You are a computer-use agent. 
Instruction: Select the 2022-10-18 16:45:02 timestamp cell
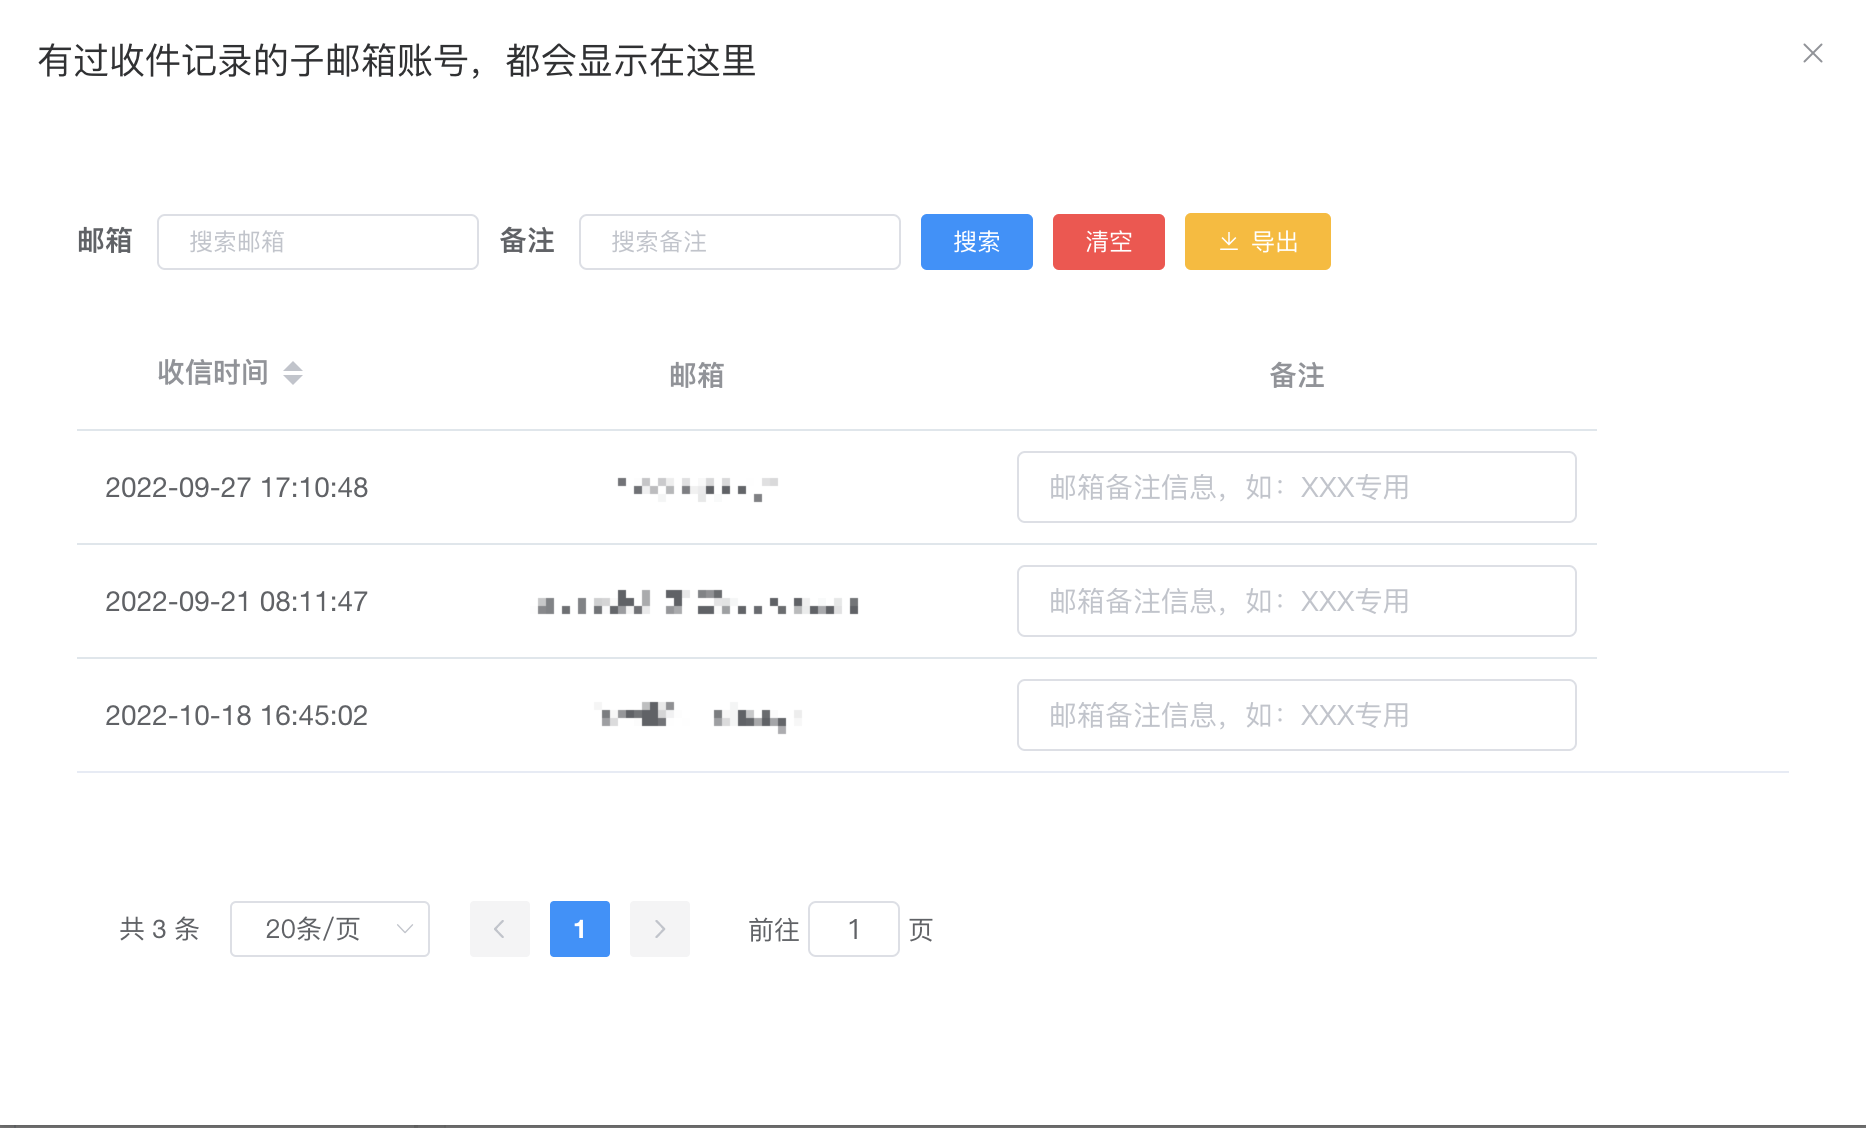click(237, 716)
